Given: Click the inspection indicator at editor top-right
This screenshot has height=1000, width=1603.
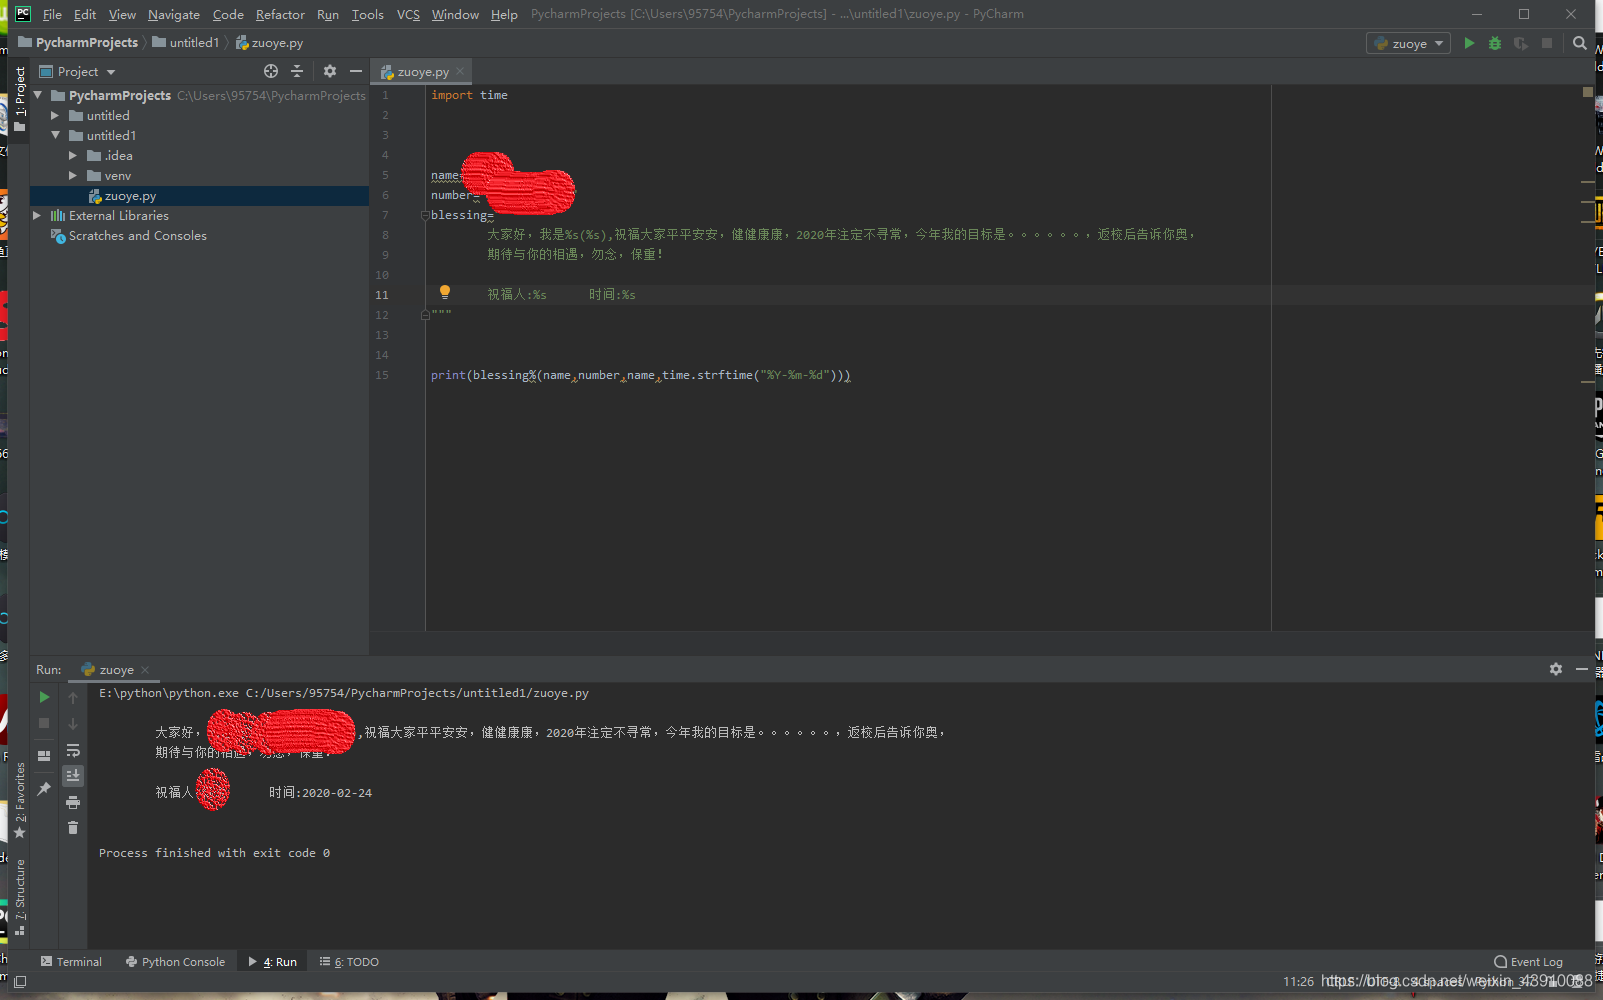Looking at the screenshot, I should [x=1588, y=92].
